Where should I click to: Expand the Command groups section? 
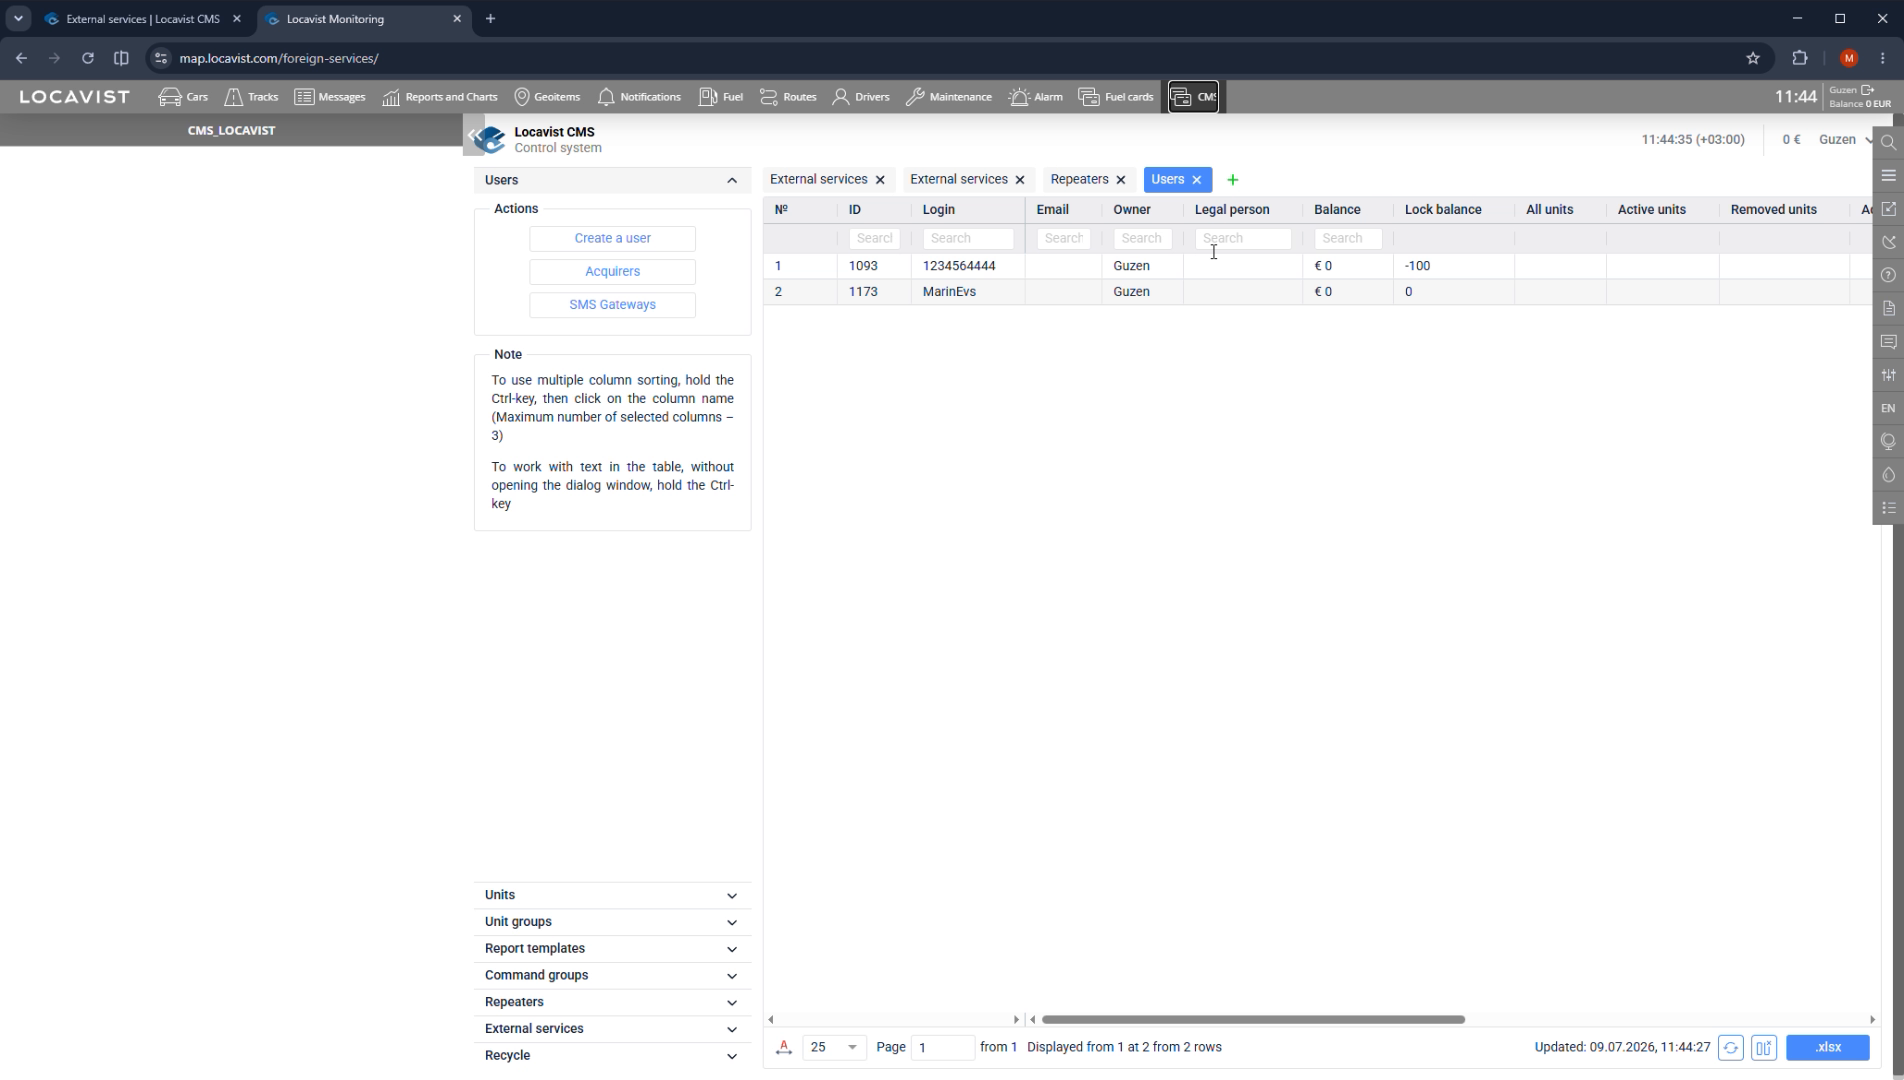[612, 975]
